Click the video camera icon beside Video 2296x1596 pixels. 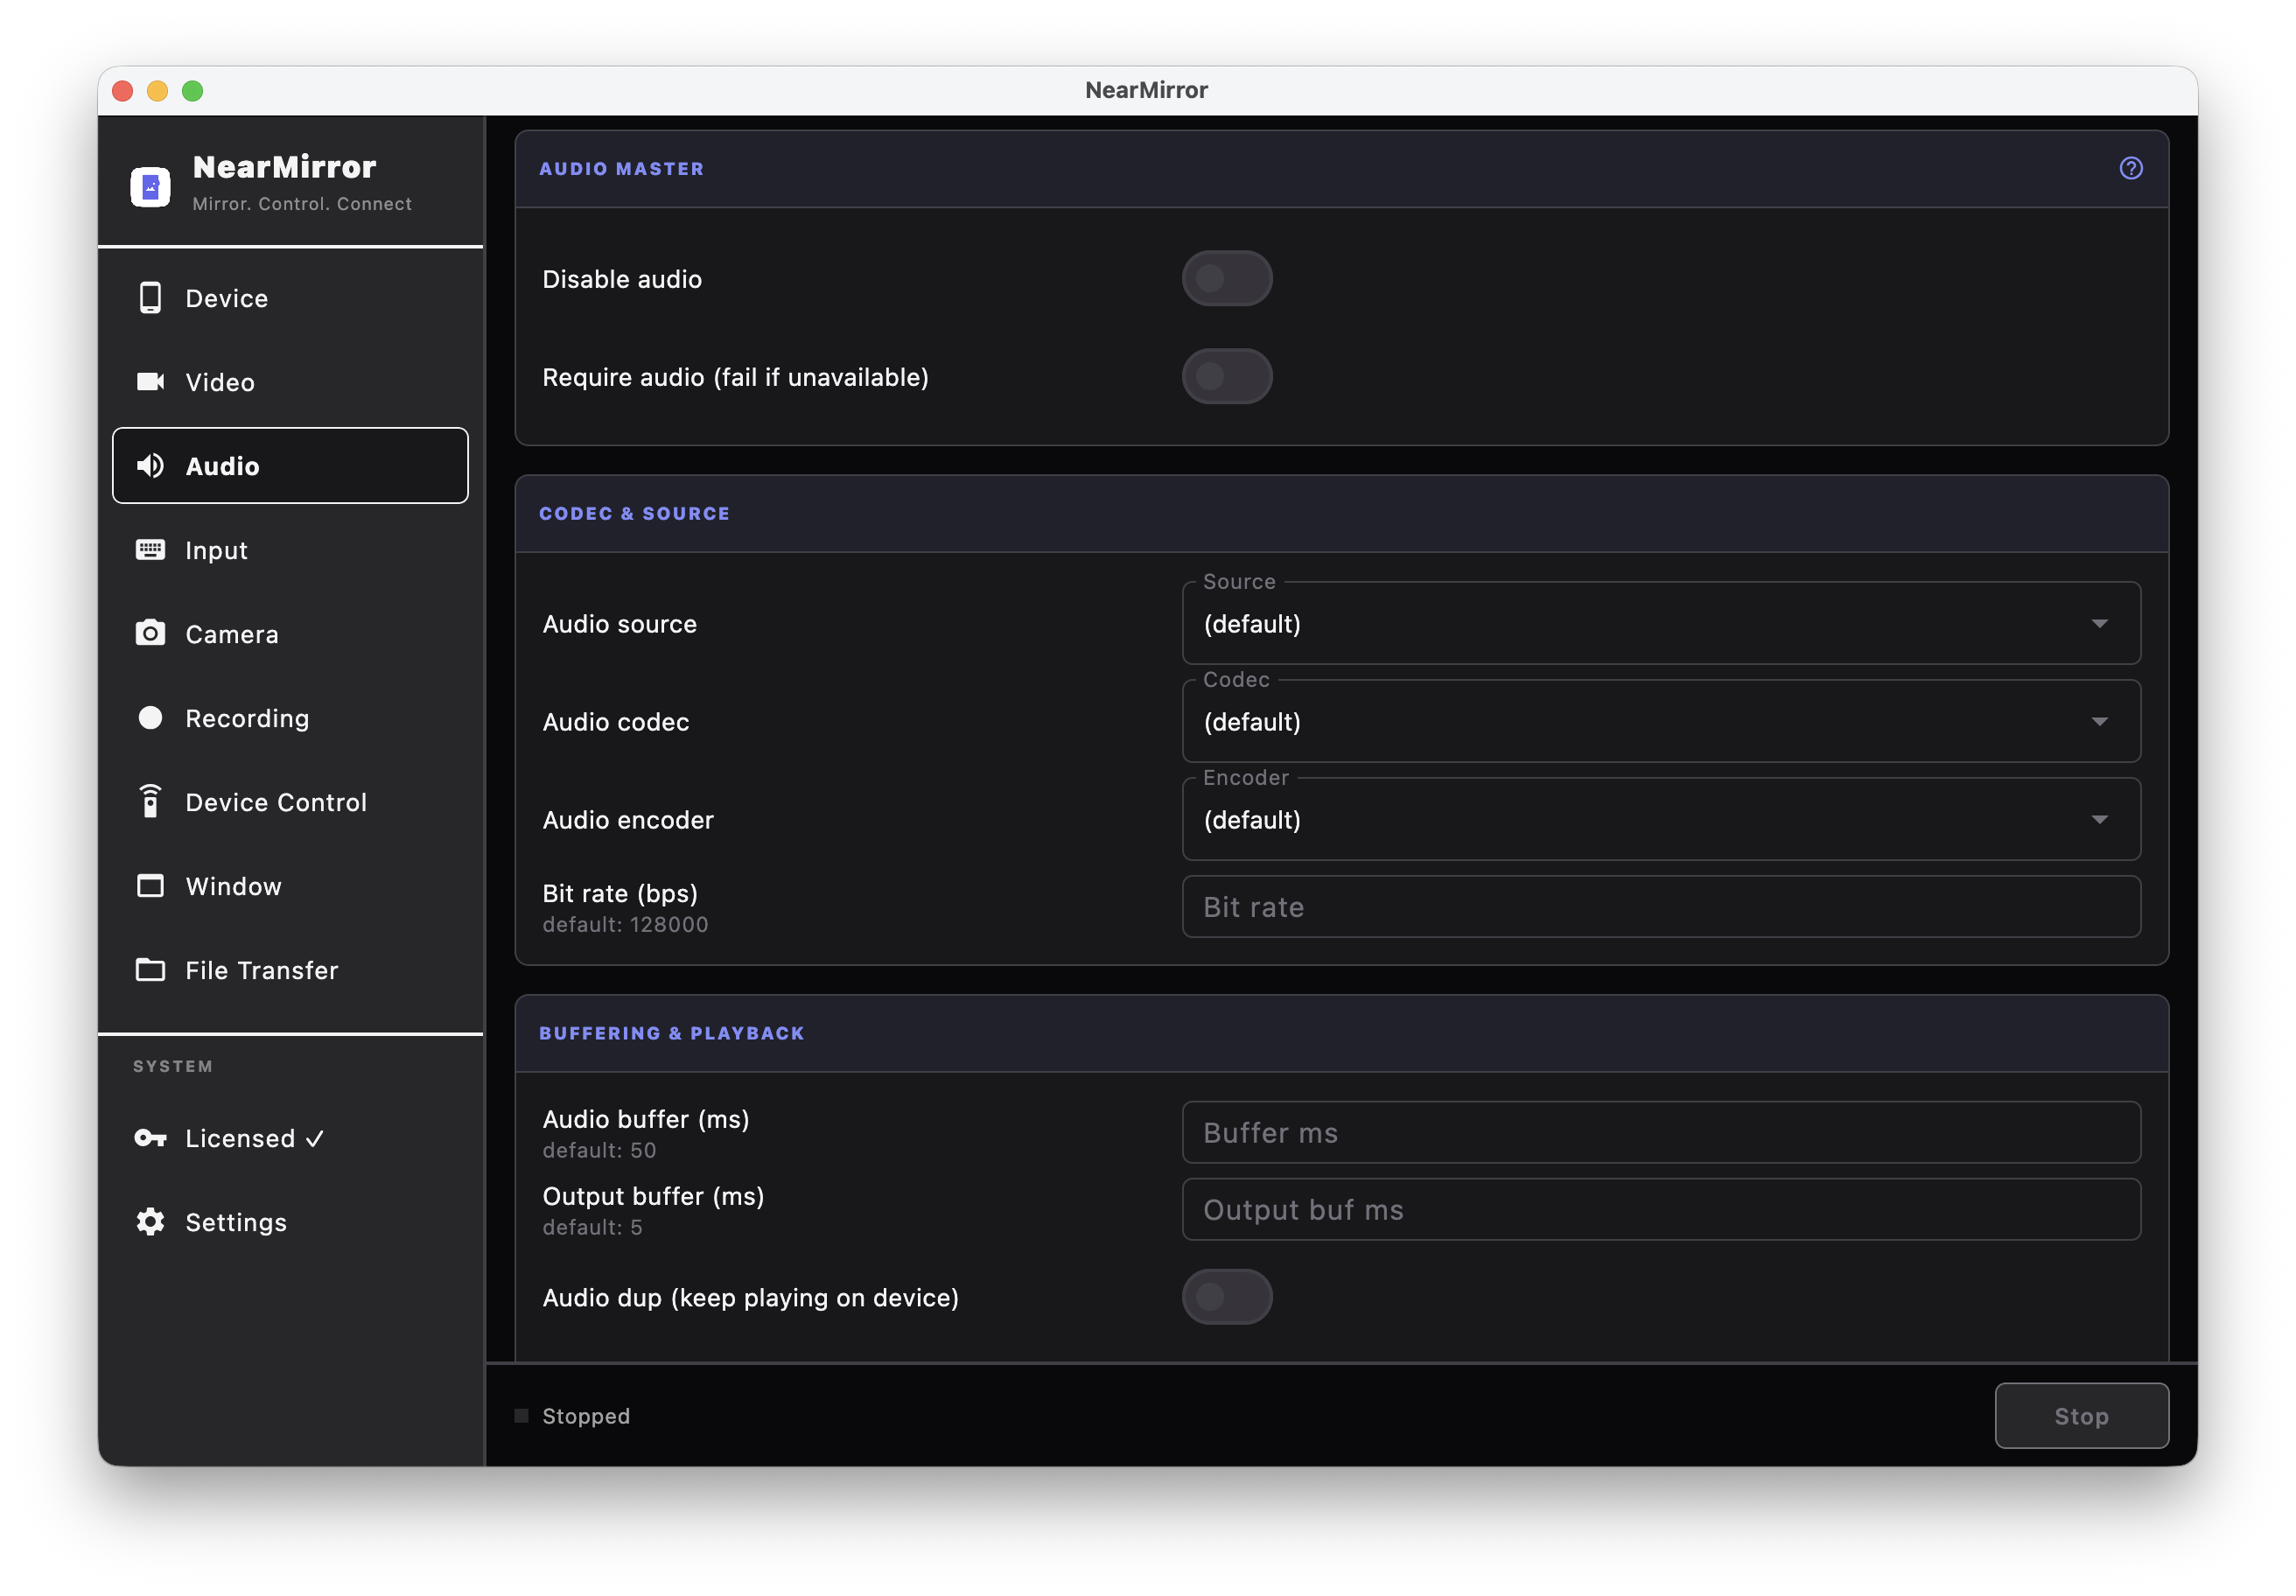pyautogui.click(x=150, y=382)
